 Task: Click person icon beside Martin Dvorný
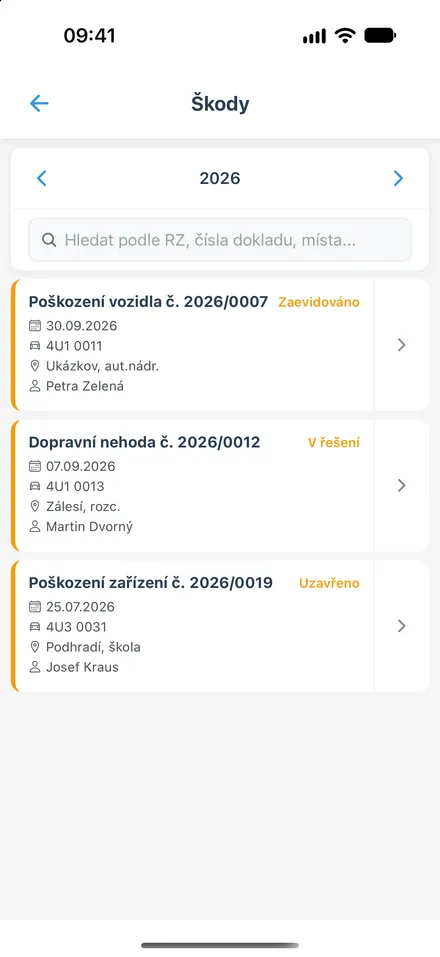[x=35, y=526]
